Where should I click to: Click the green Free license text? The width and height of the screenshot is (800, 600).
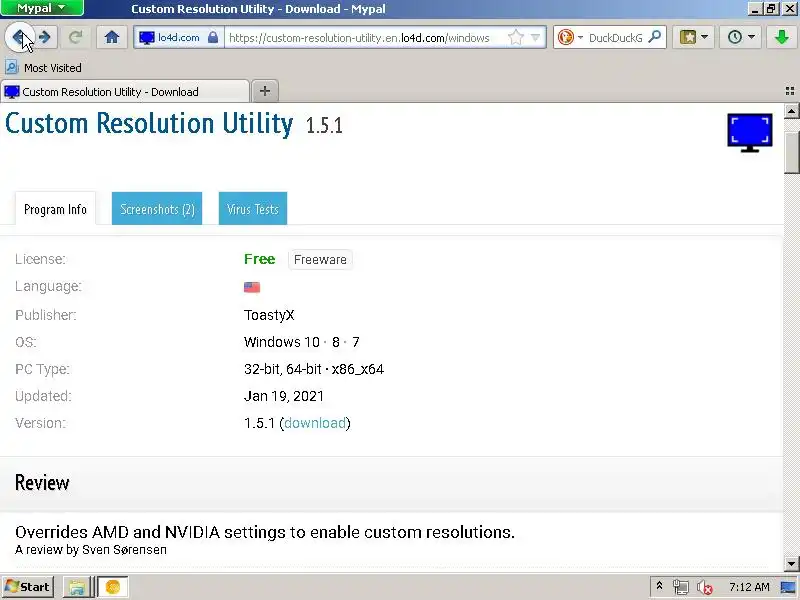[259, 259]
